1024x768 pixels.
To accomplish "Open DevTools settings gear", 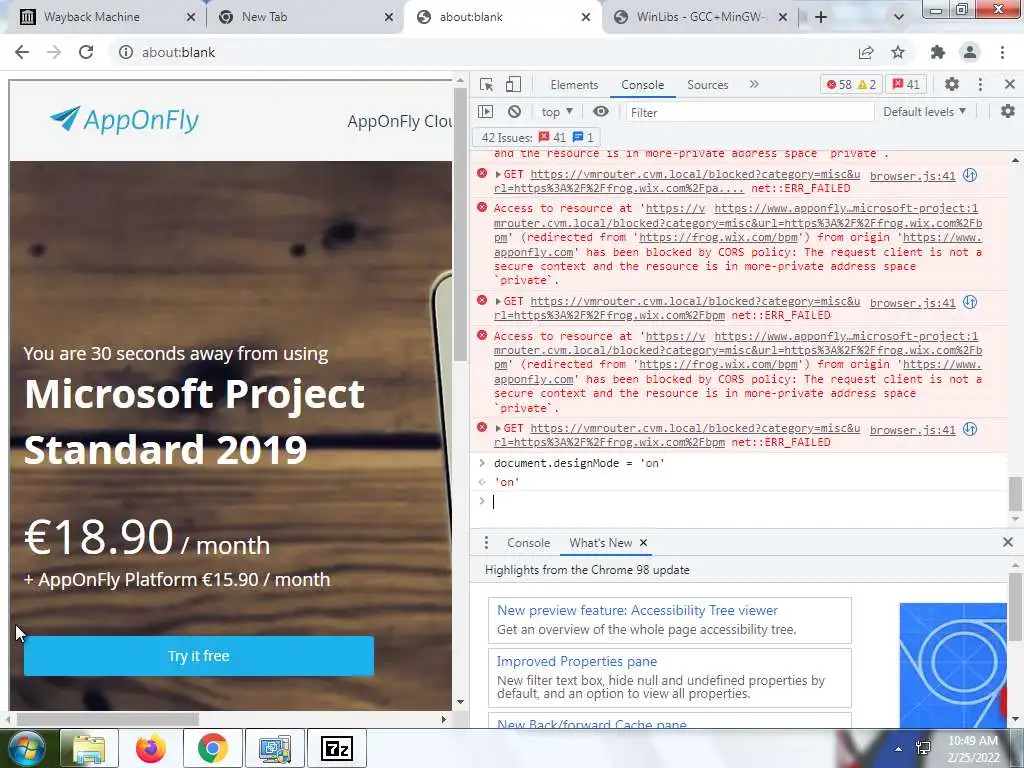I will point(952,84).
